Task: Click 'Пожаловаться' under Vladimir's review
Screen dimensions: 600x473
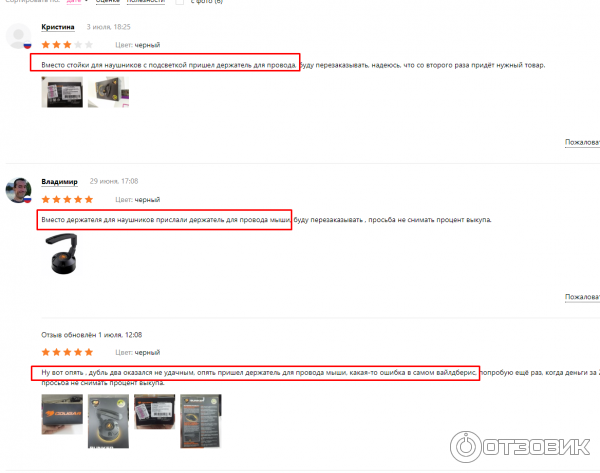Action: click(x=582, y=297)
